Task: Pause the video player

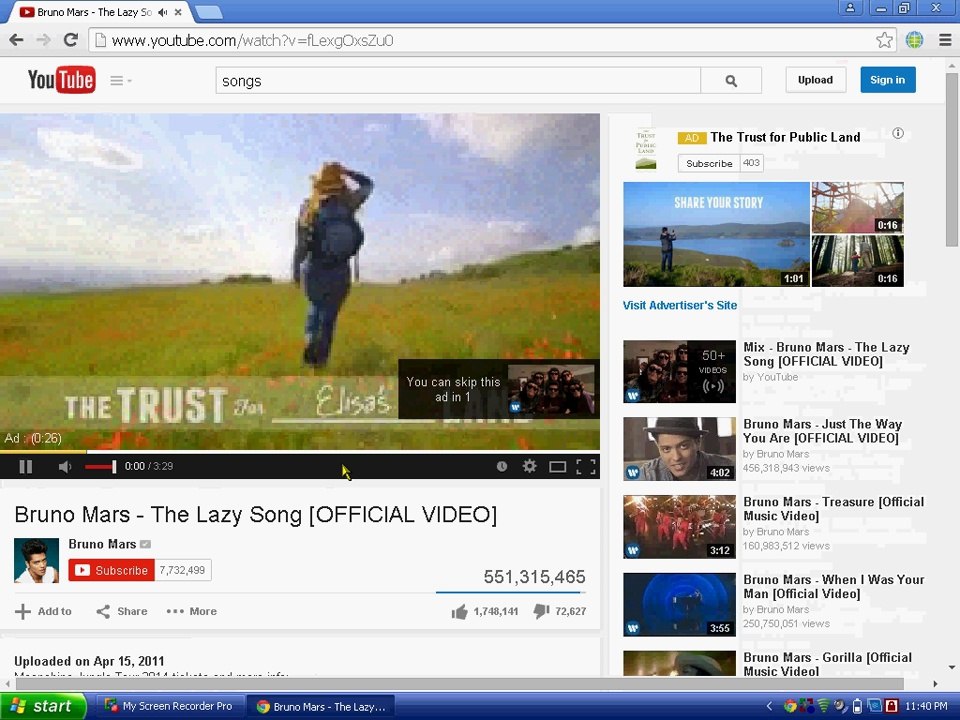Action: pyautogui.click(x=25, y=467)
